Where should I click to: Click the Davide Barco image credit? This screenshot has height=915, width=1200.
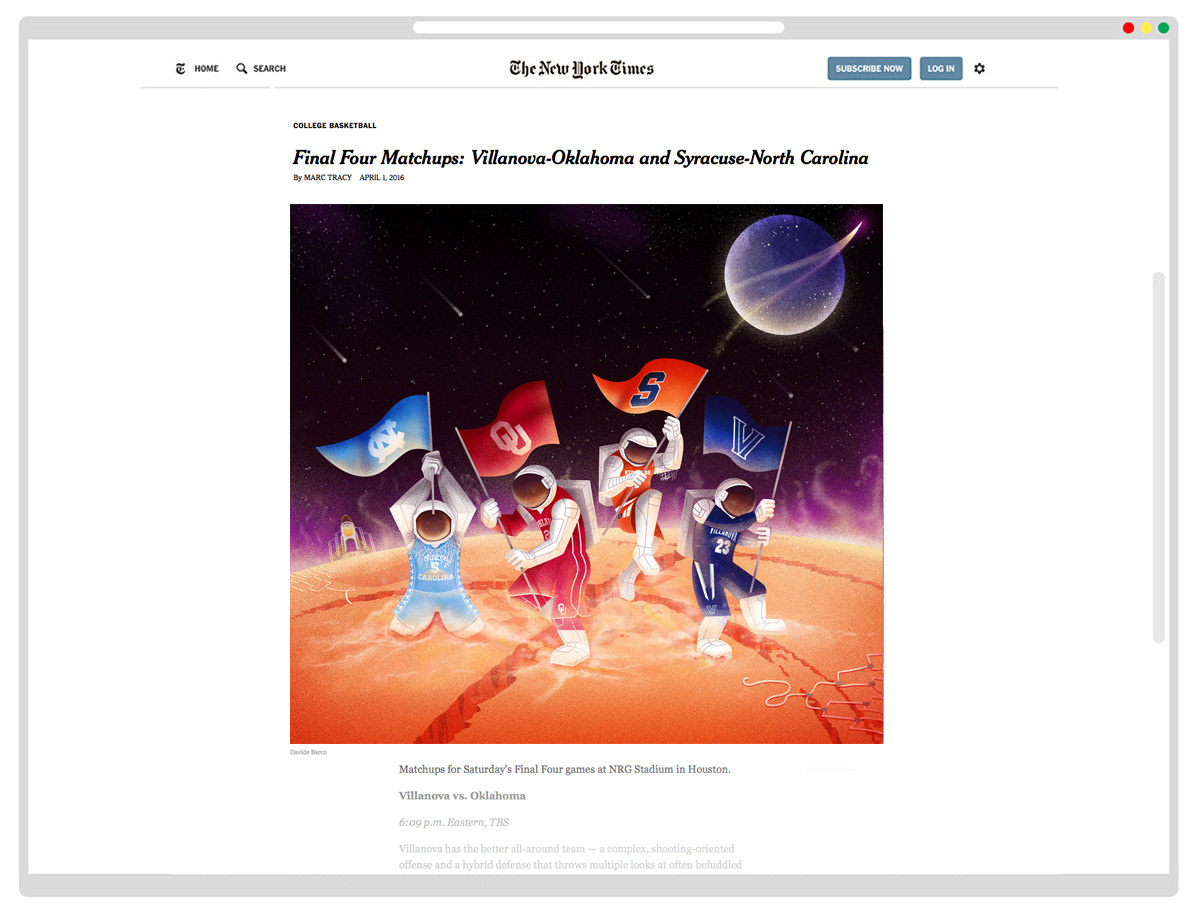coord(308,752)
